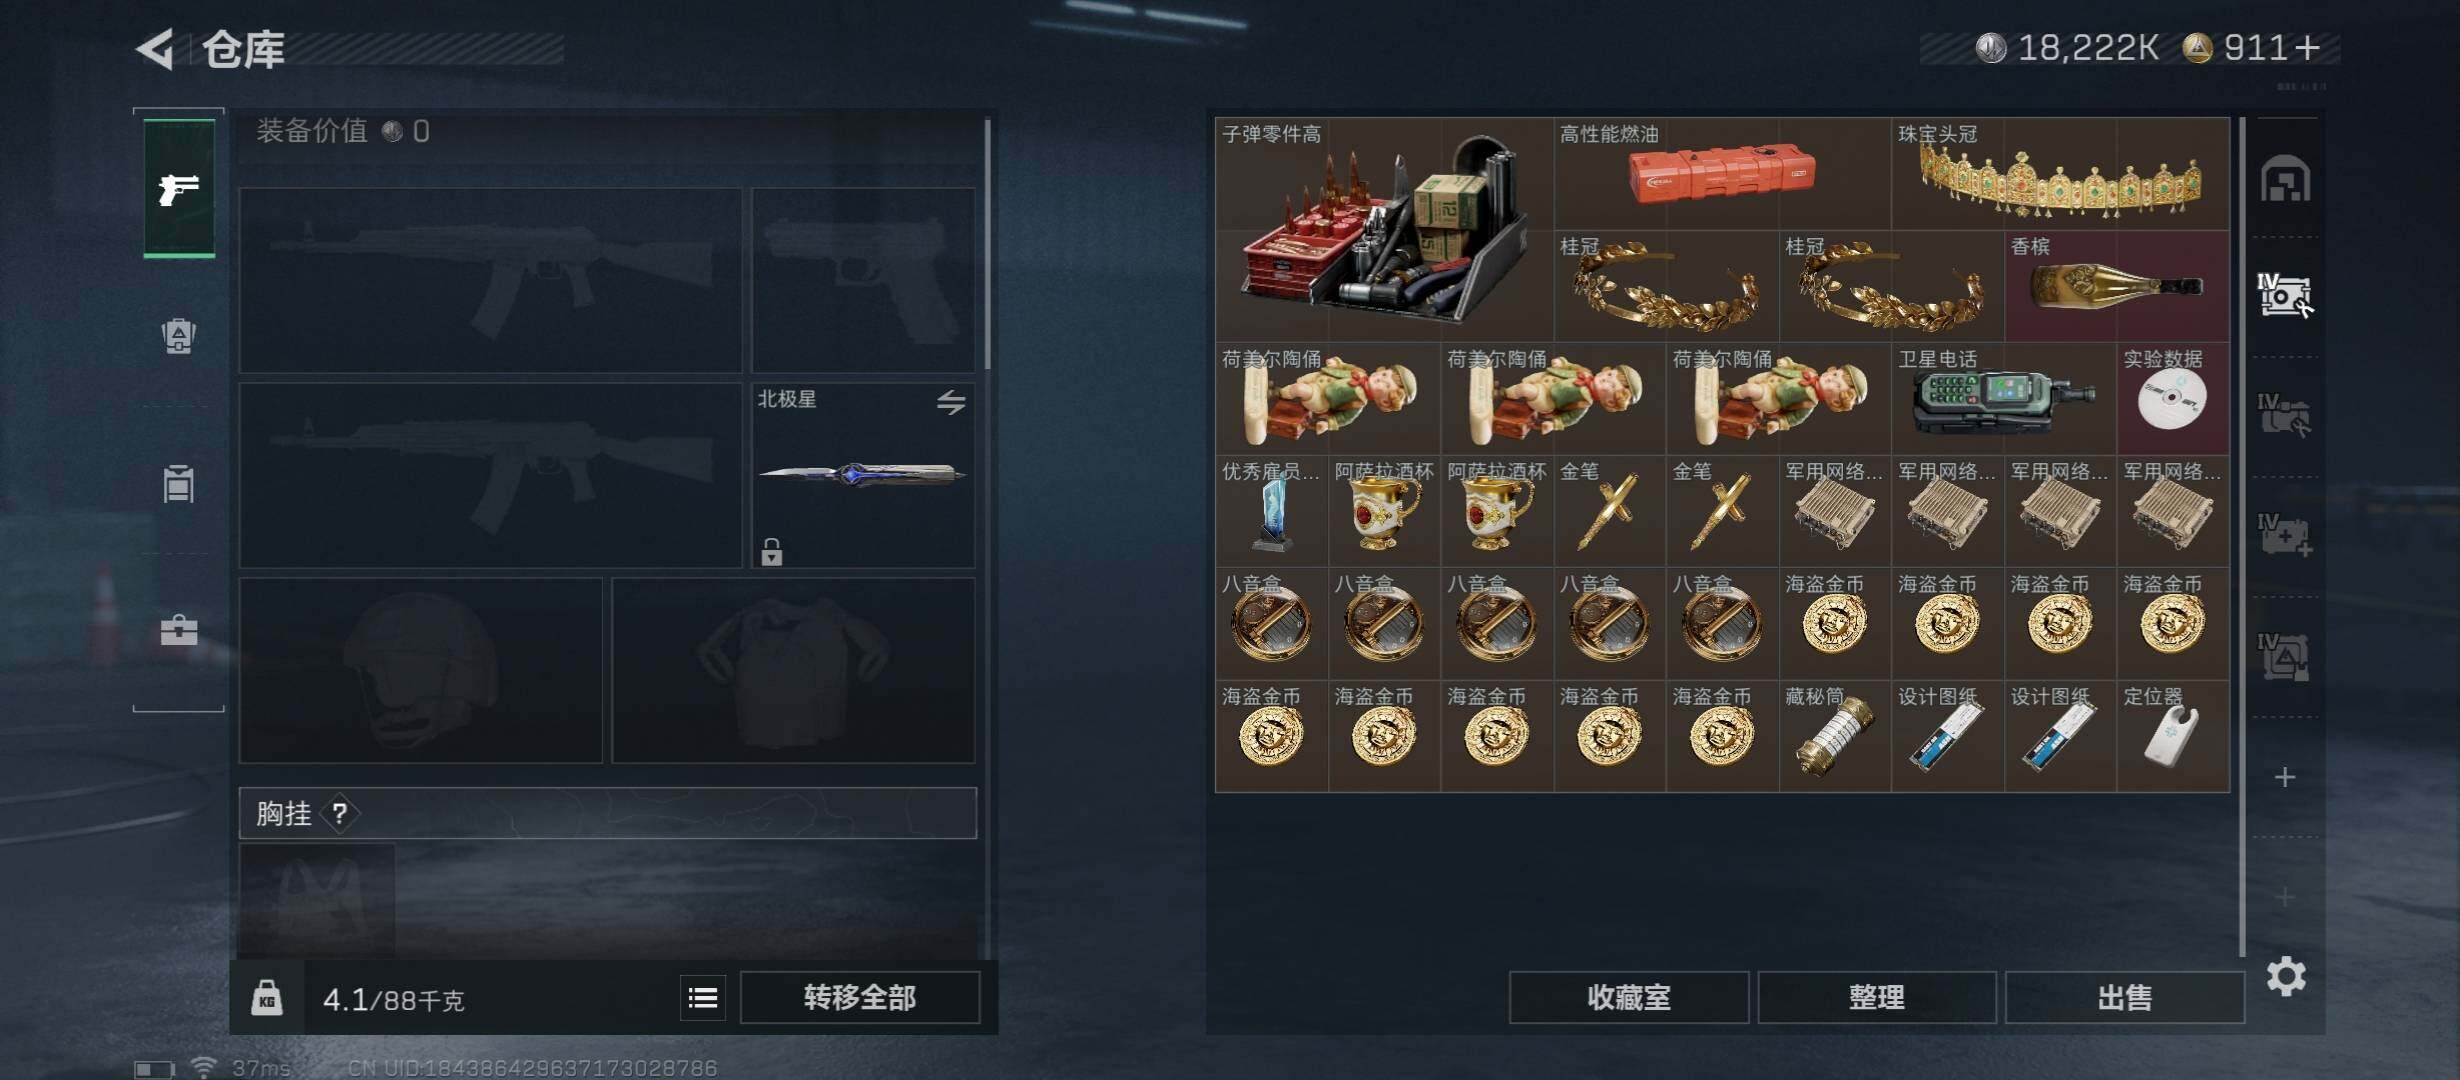Toggle the swap arrows on 北极星 knife slot
This screenshot has width=2460, height=1080.
tap(951, 402)
